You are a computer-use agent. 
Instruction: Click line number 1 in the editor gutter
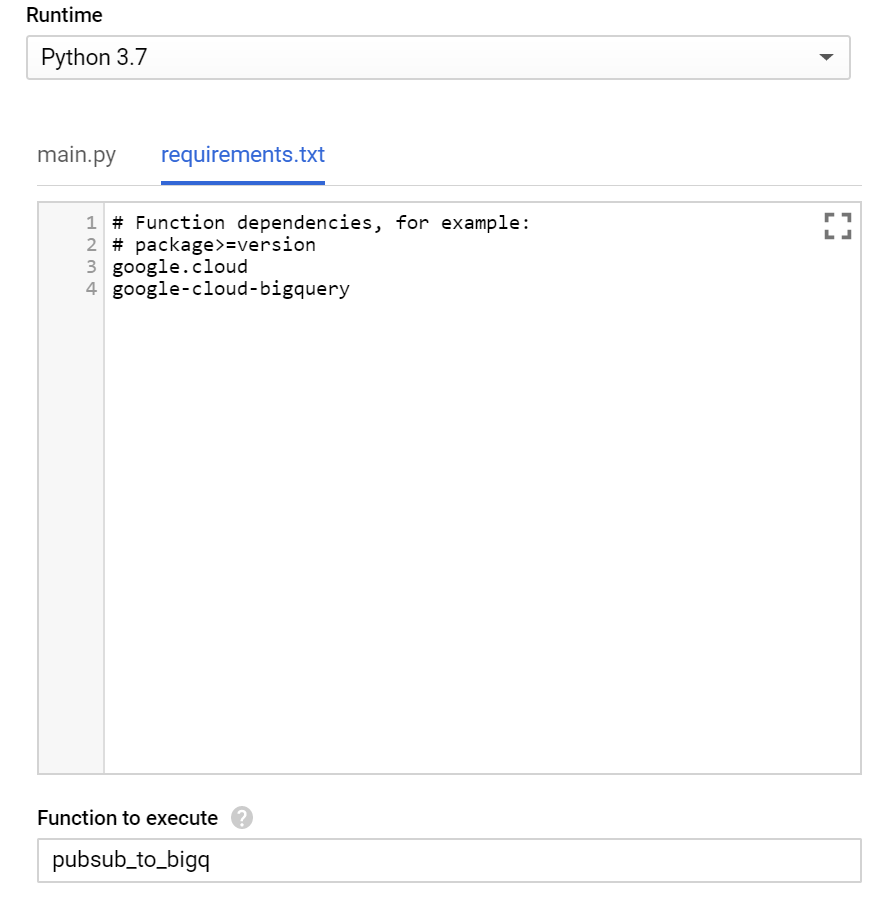click(x=91, y=222)
